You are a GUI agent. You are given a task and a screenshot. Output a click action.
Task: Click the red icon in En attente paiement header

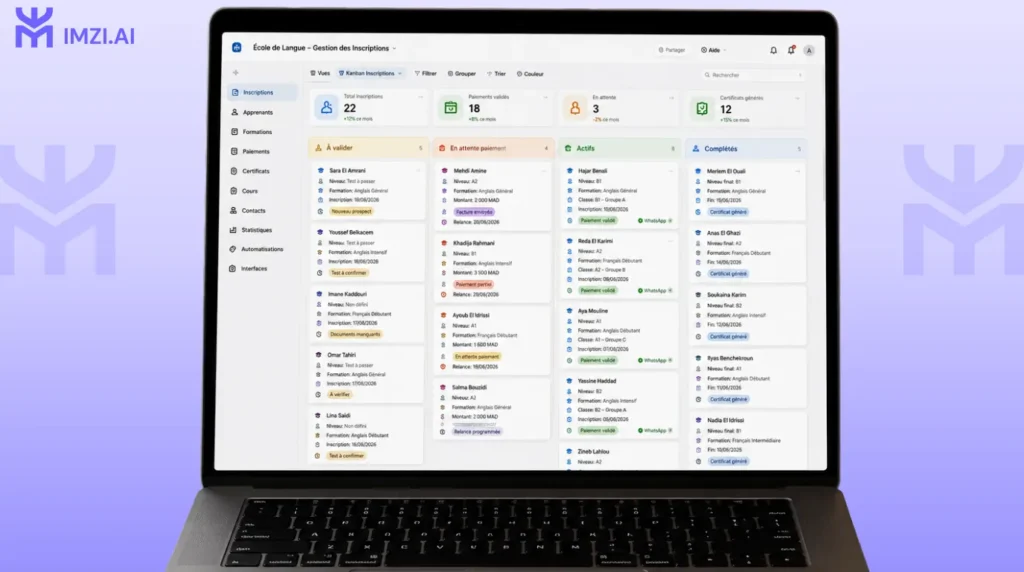point(442,148)
